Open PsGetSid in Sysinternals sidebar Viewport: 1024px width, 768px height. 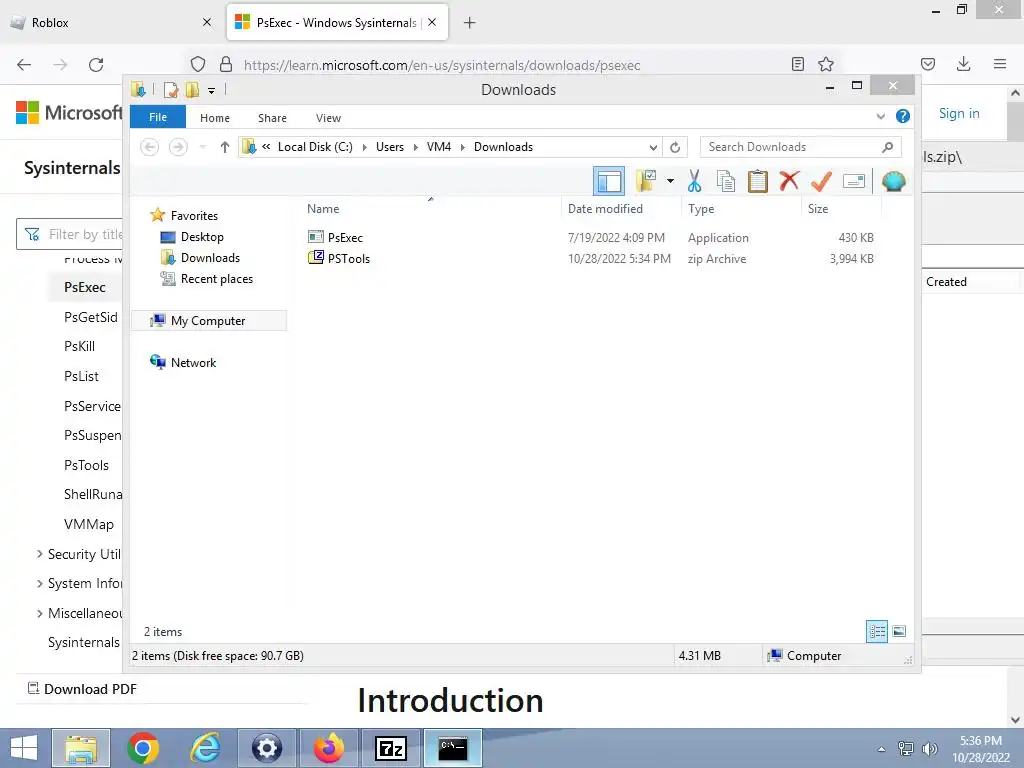pos(91,317)
